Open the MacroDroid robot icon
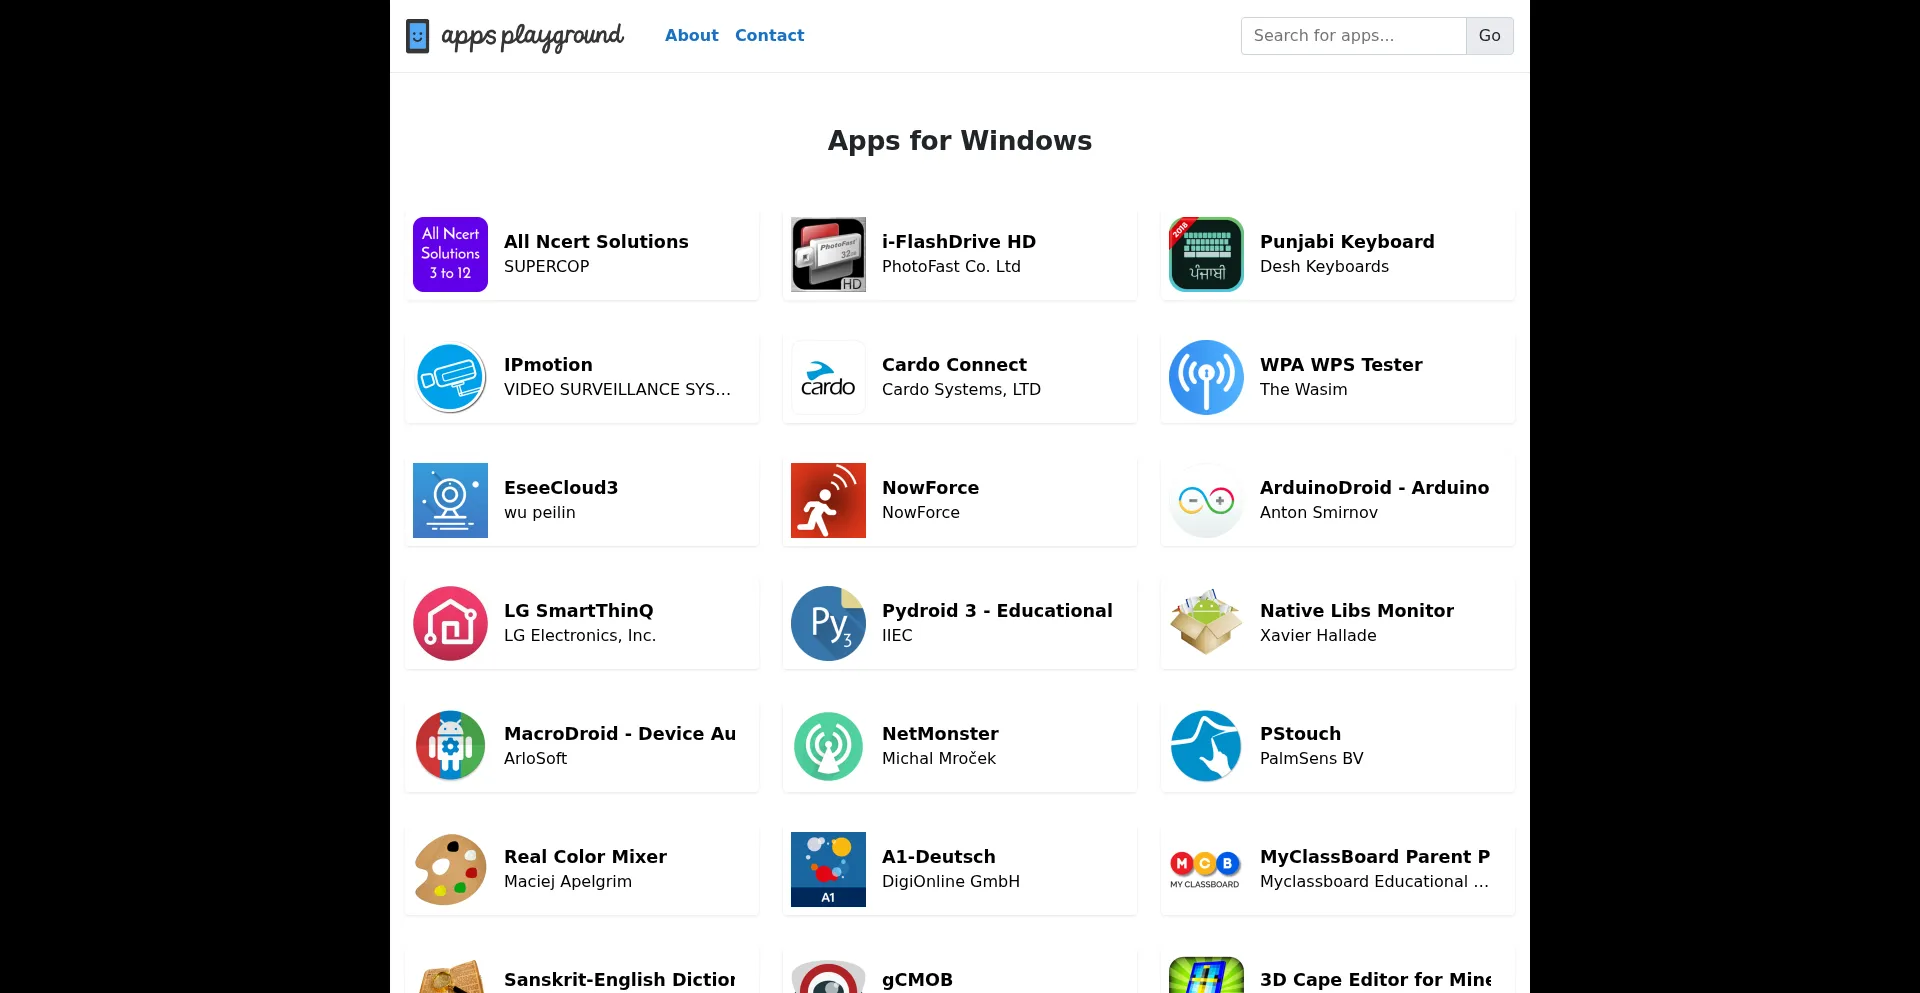The height and width of the screenshot is (993, 1920). (x=450, y=746)
